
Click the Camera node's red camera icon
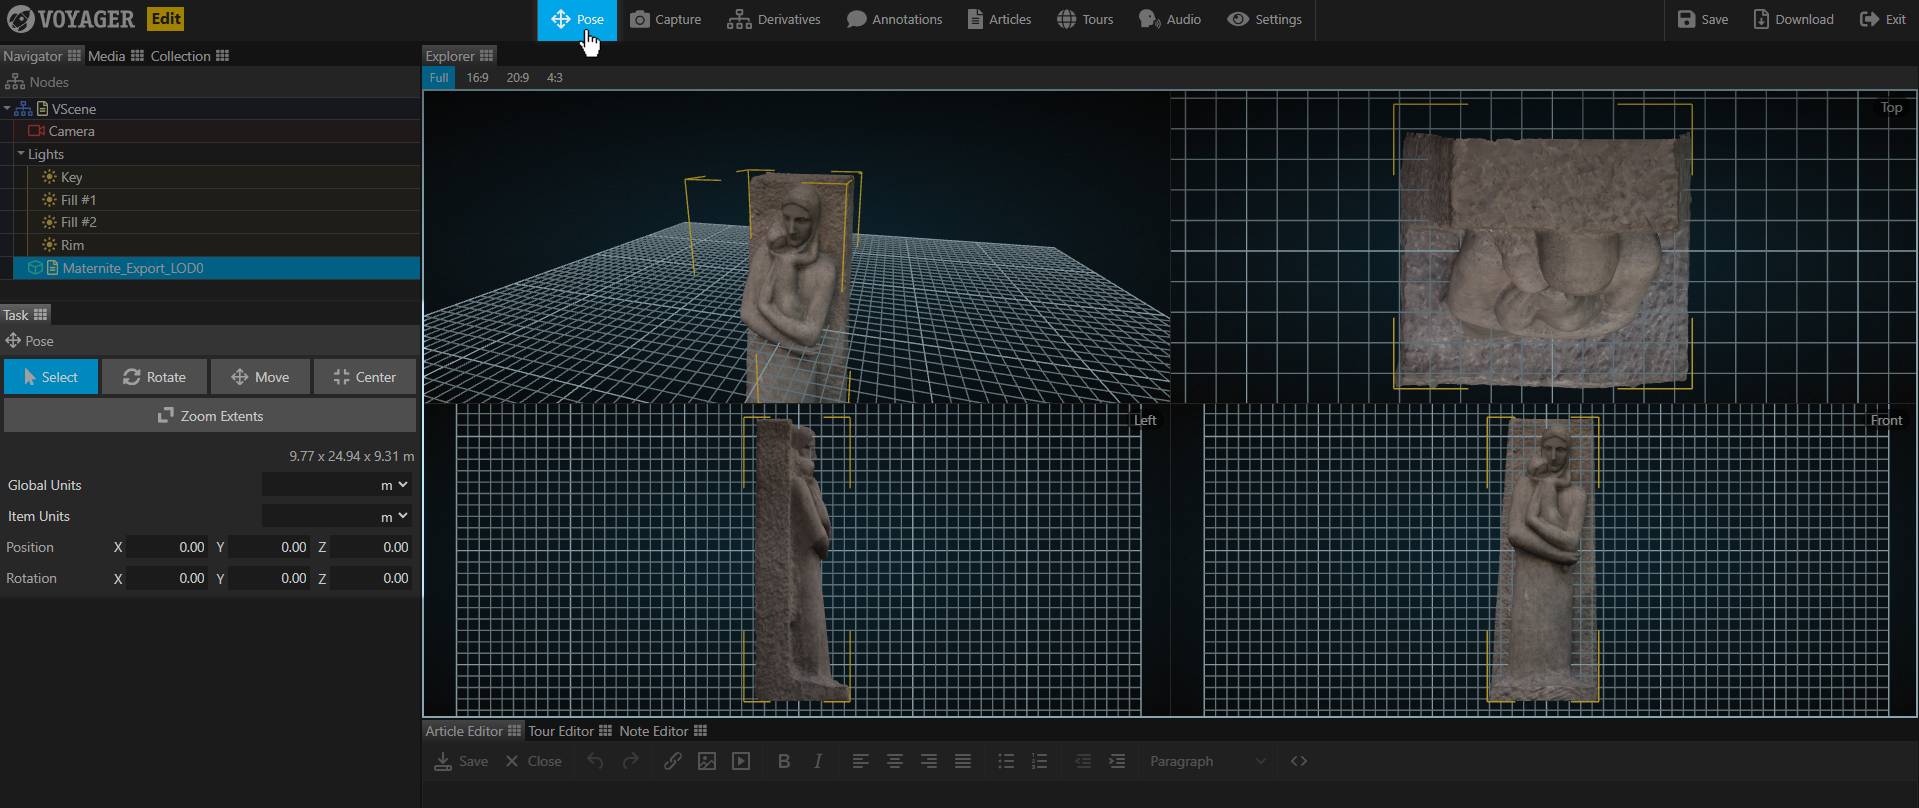click(36, 131)
